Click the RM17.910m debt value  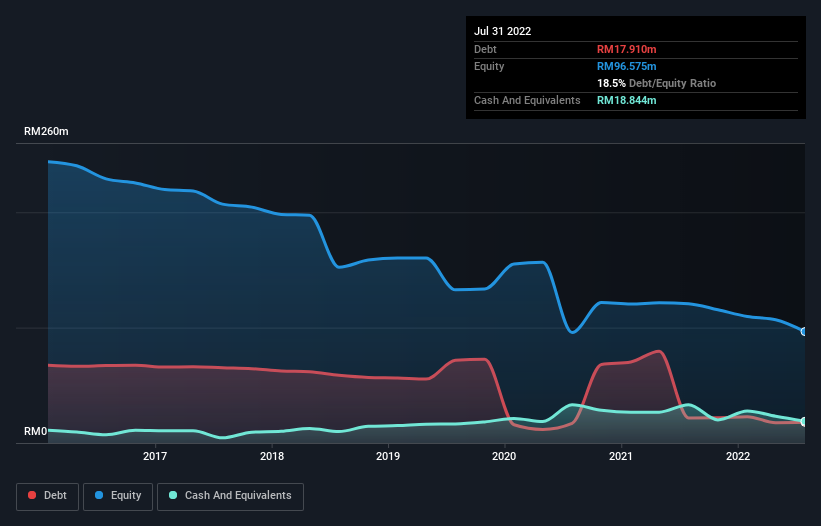pyautogui.click(x=627, y=49)
